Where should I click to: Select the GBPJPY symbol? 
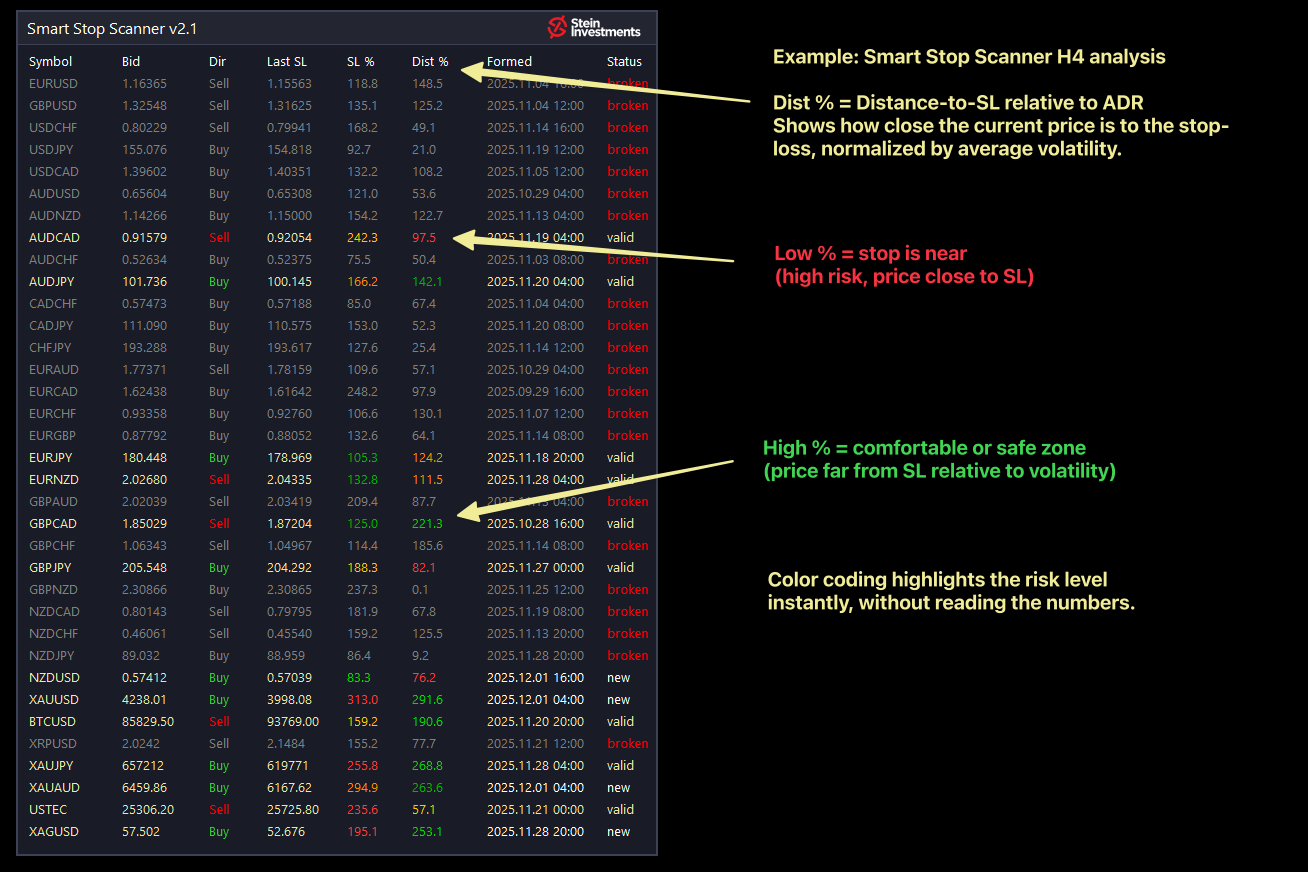51,568
